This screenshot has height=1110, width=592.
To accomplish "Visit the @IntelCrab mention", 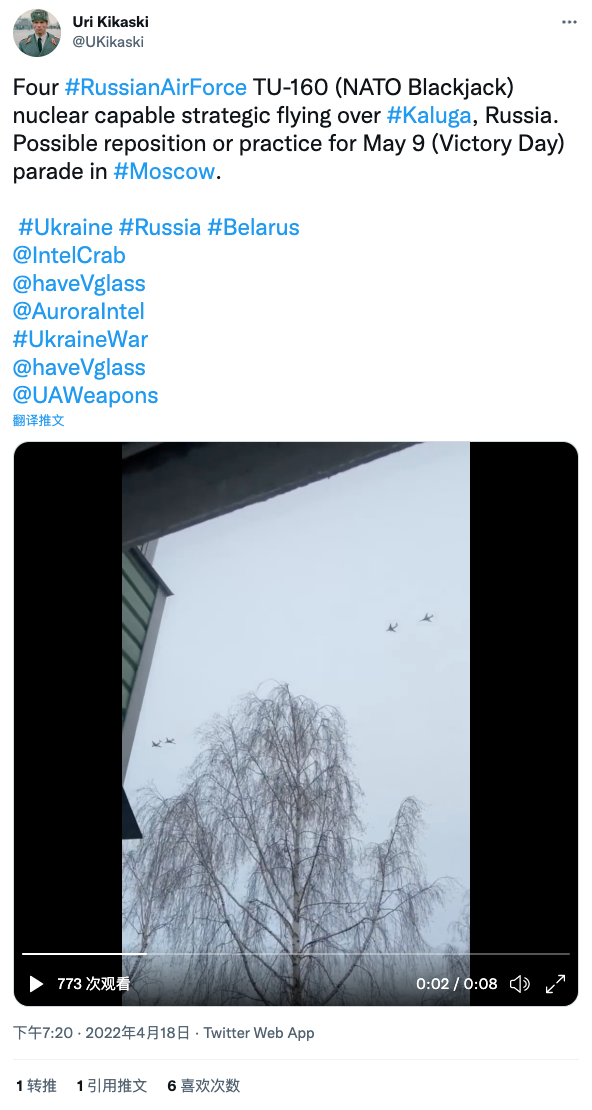I will [x=69, y=255].
